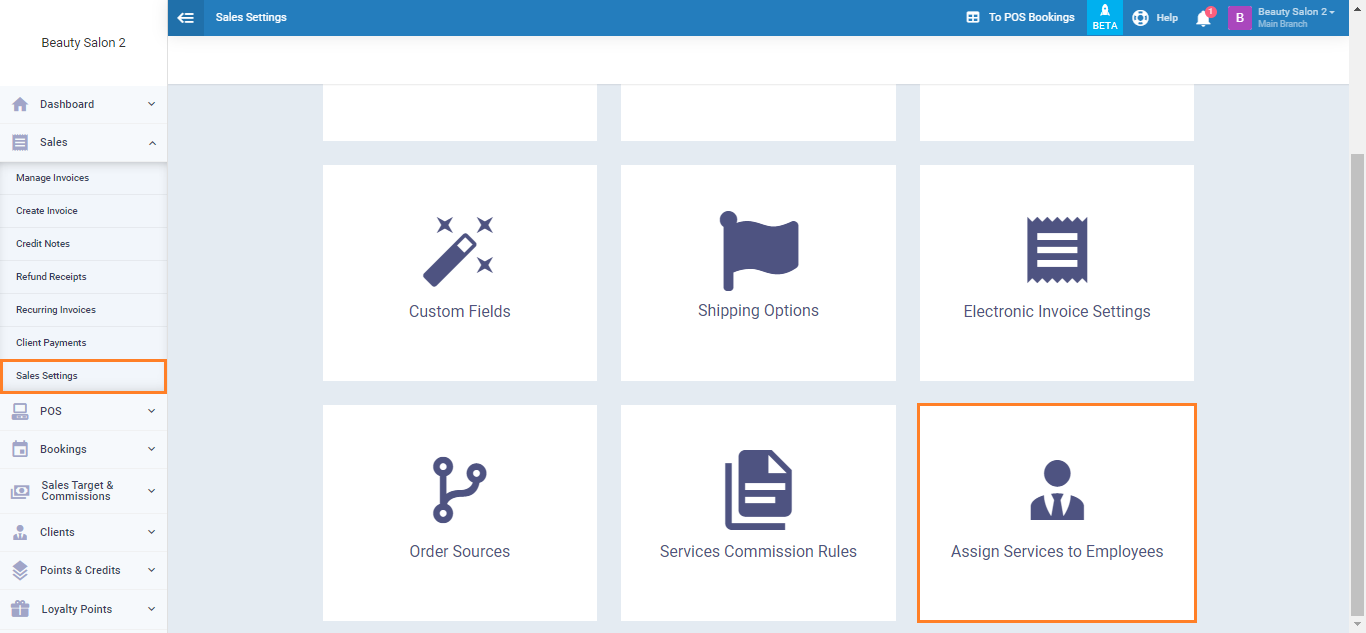The height and width of the screenshot is (633, 1366).
Task: Expand Sales Target & Commissions chevron
Action: [x=151, y=491]
